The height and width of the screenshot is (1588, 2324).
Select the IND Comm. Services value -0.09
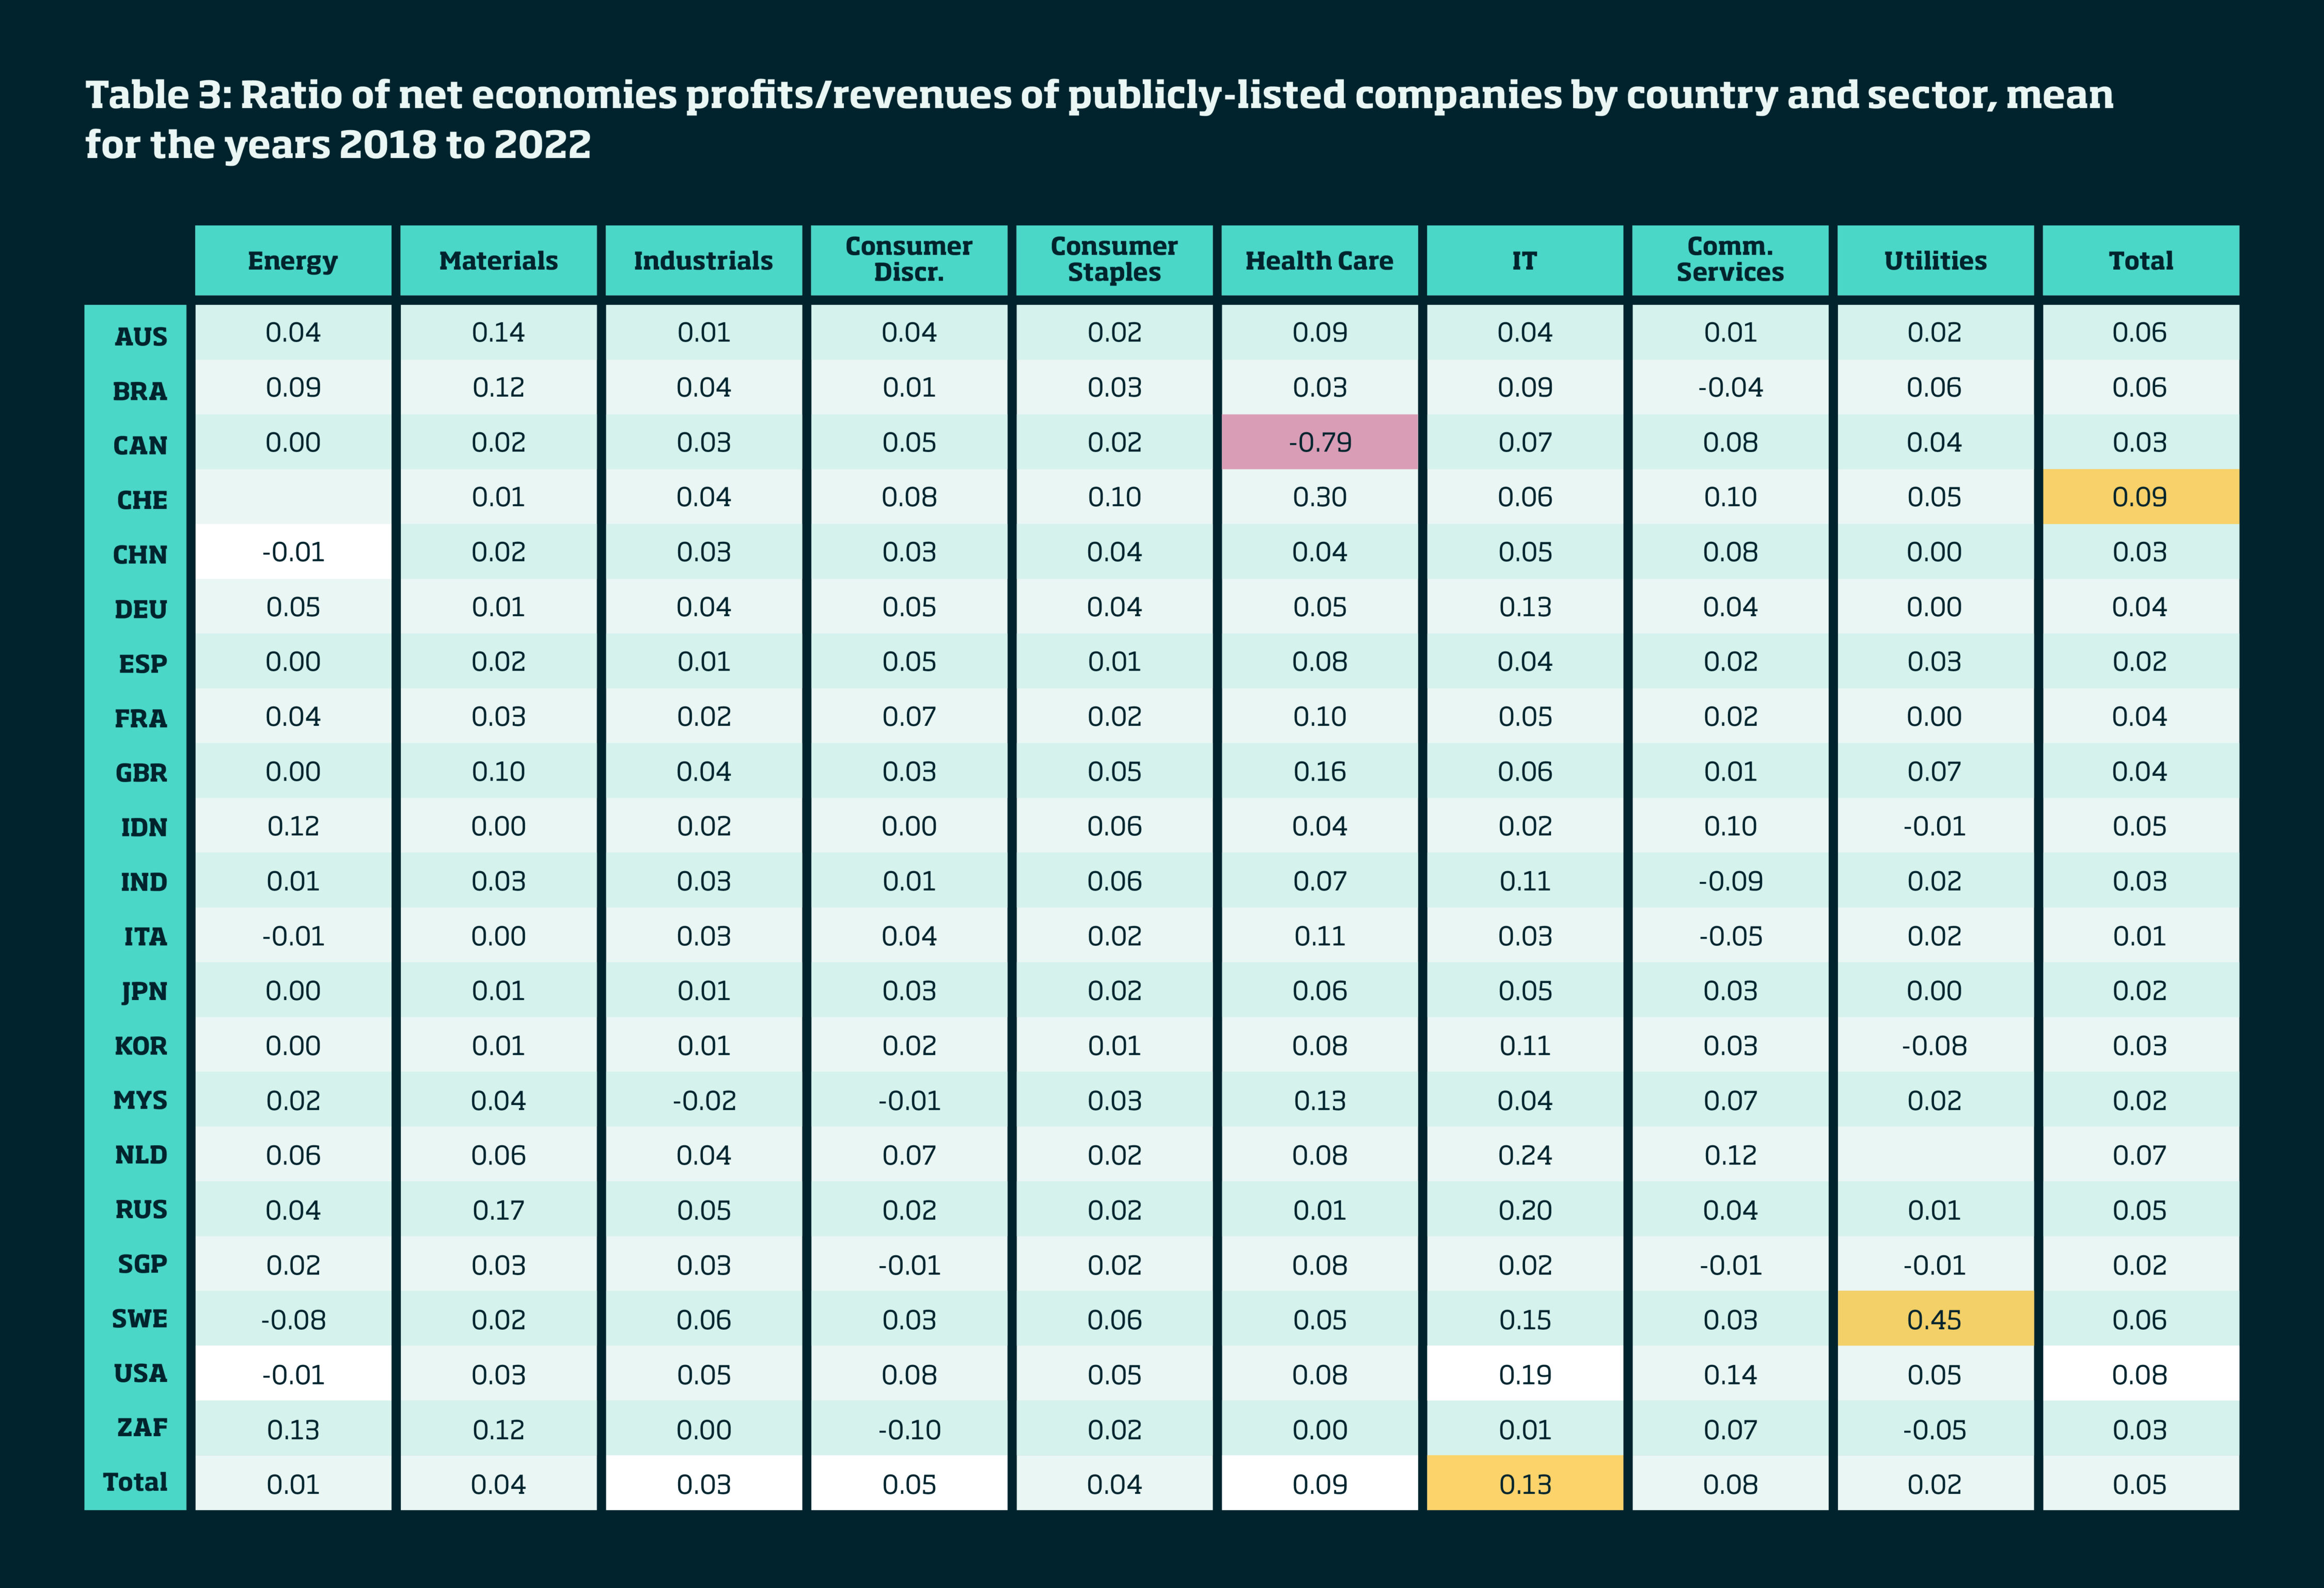point(1730,881)
